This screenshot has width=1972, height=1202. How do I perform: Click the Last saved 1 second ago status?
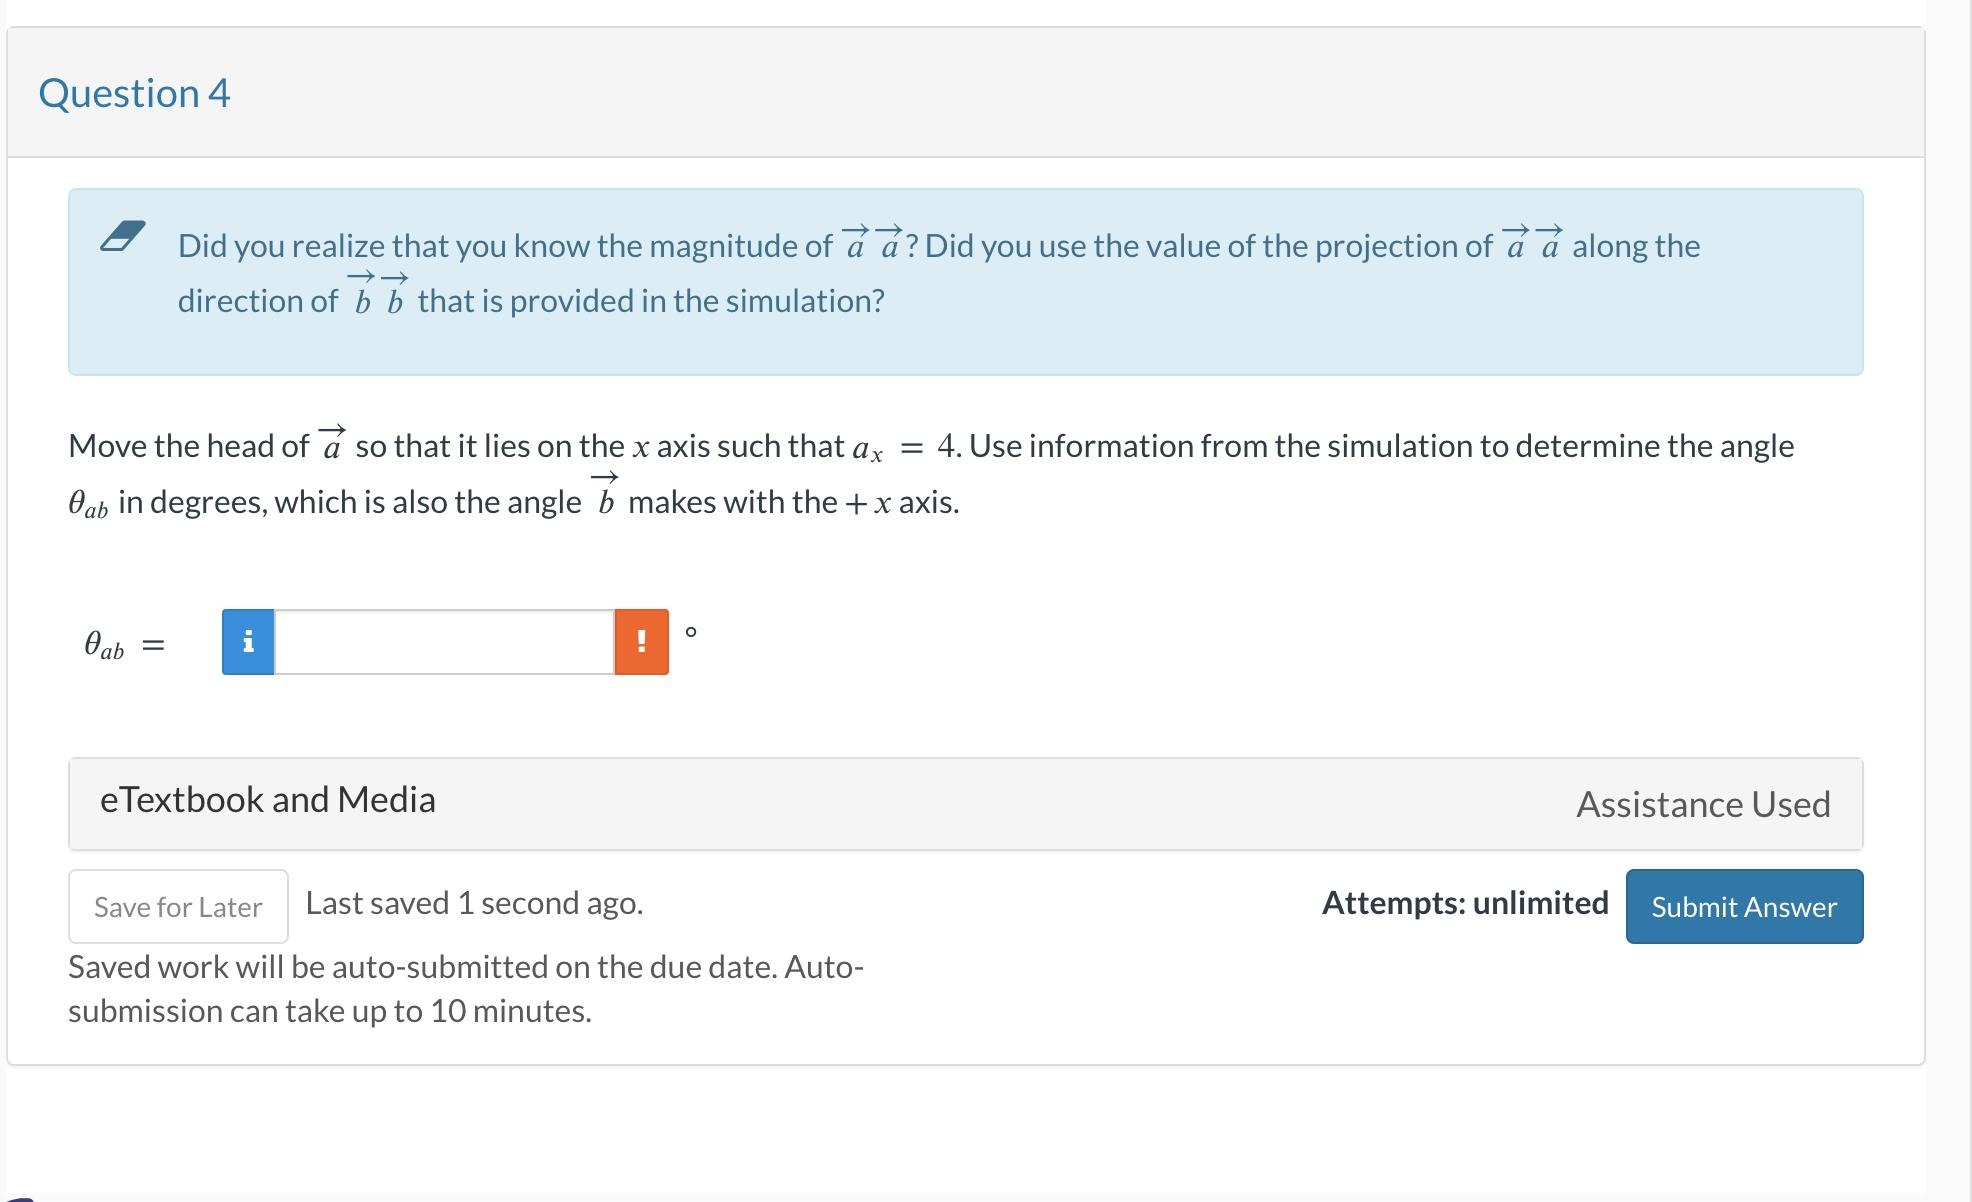[x=474, y=903]
